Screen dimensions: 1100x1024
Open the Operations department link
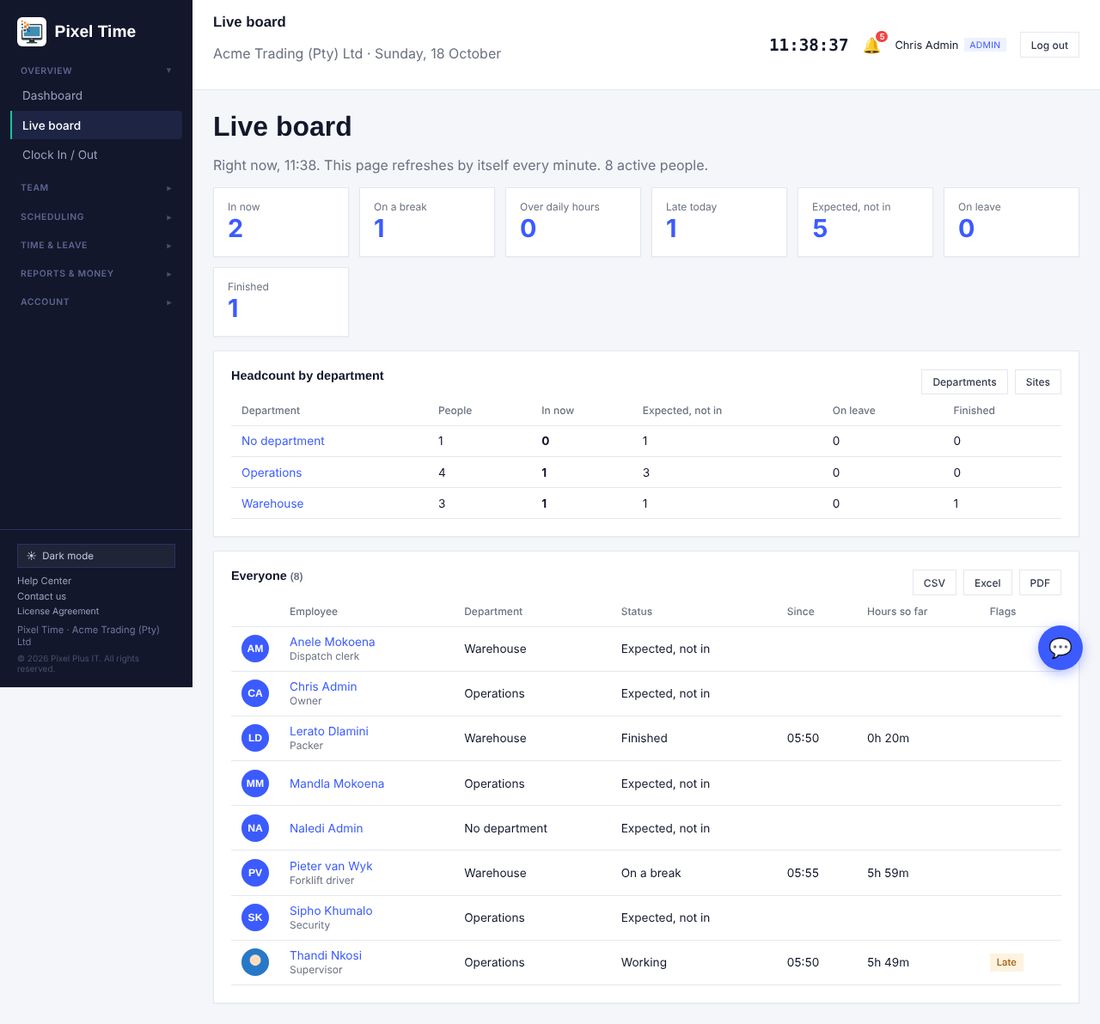pos(271,473)
